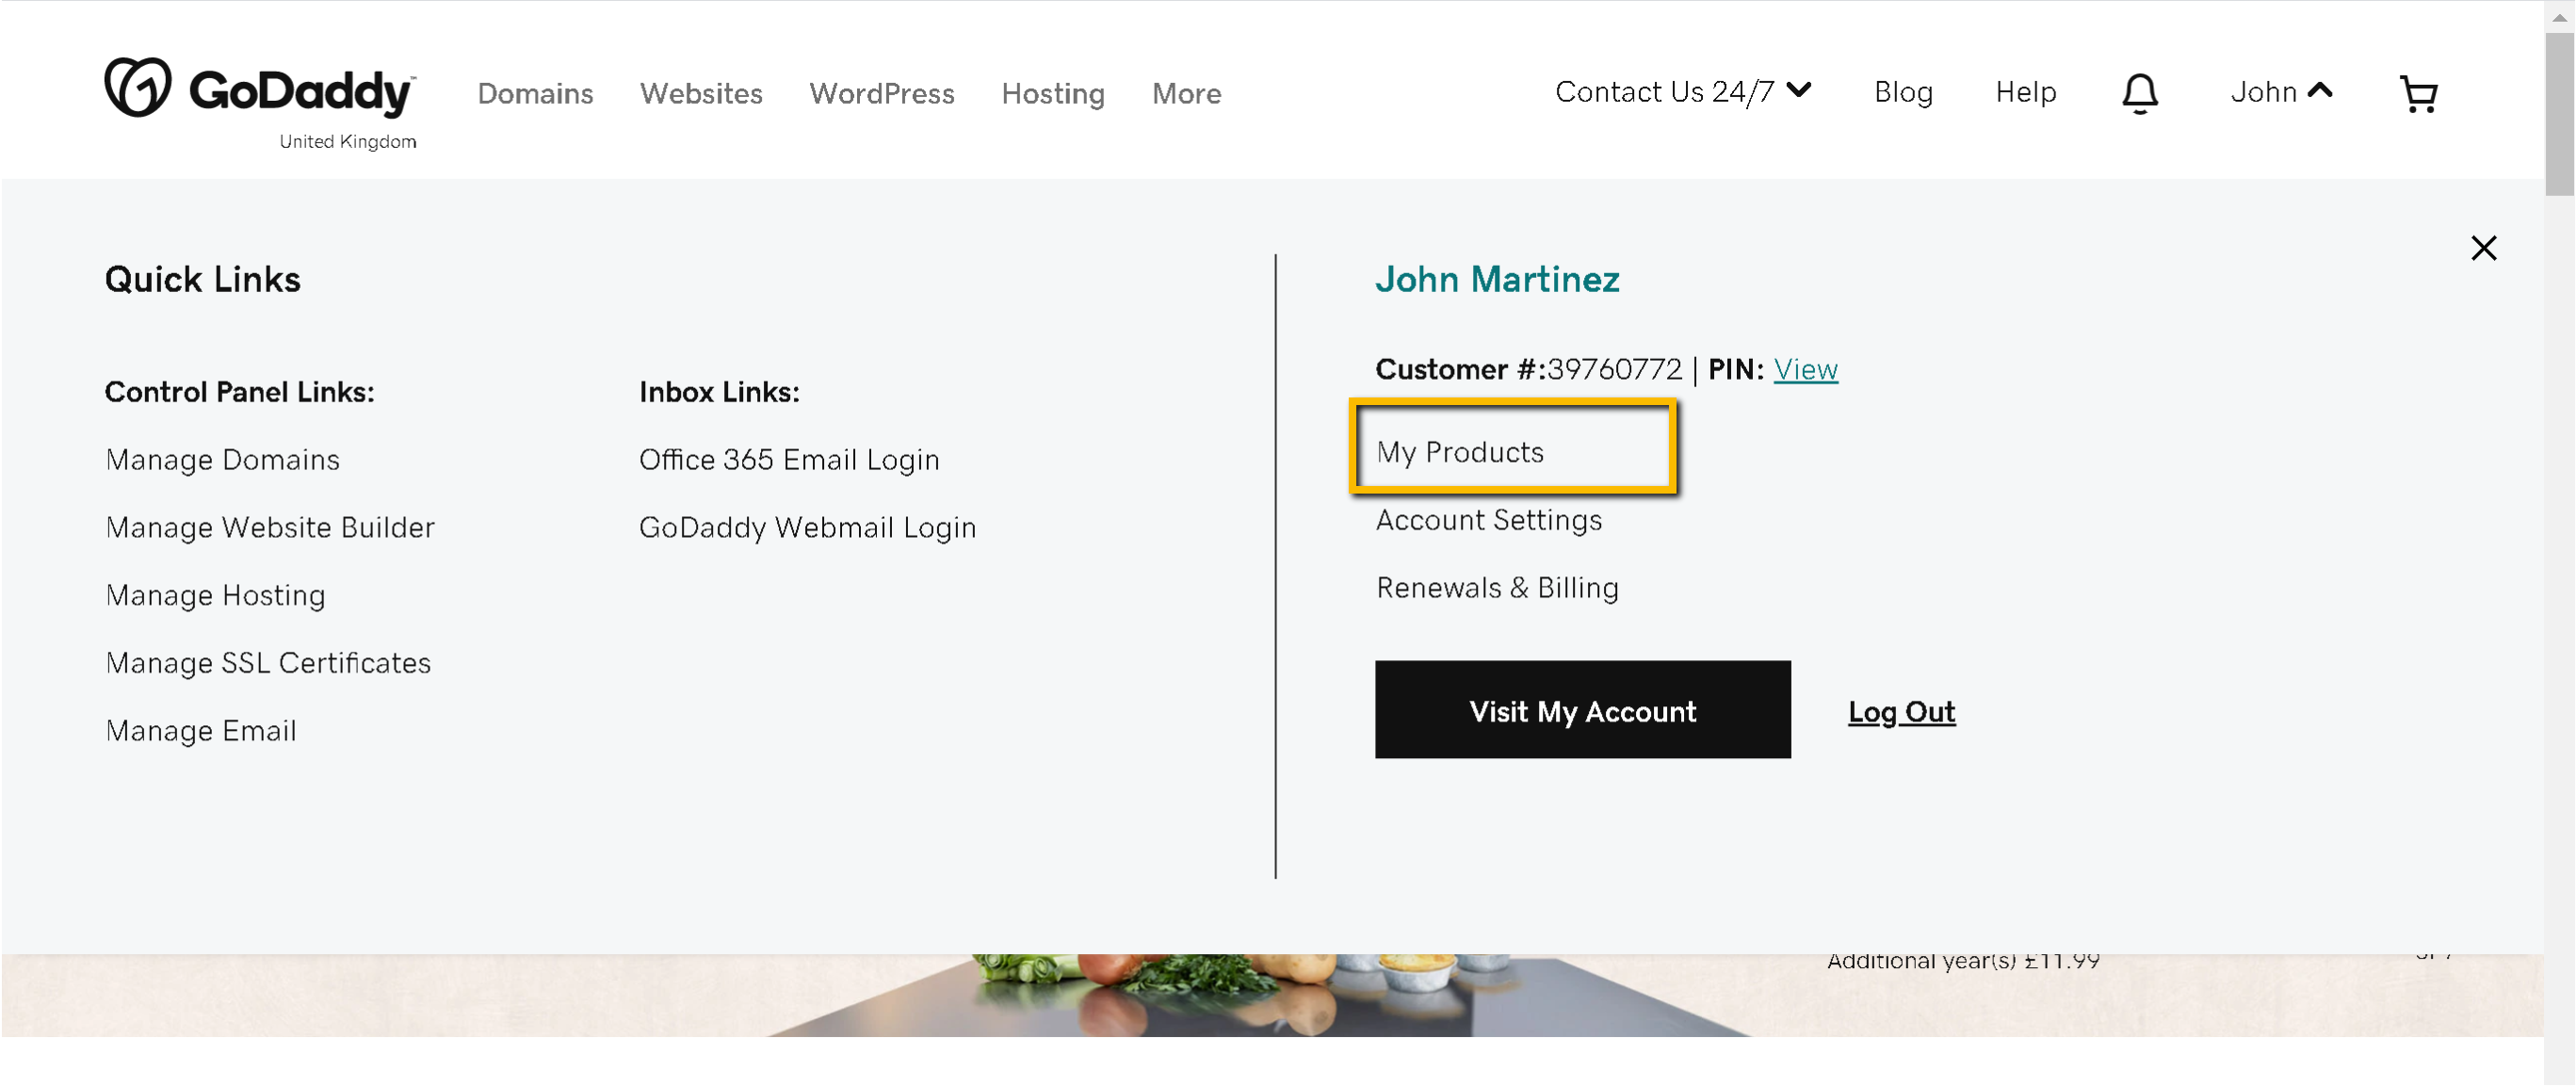2576x1086 pixels.
Task: Expand Contact Us 24/7 dropdown
Action: point(1683,92)
